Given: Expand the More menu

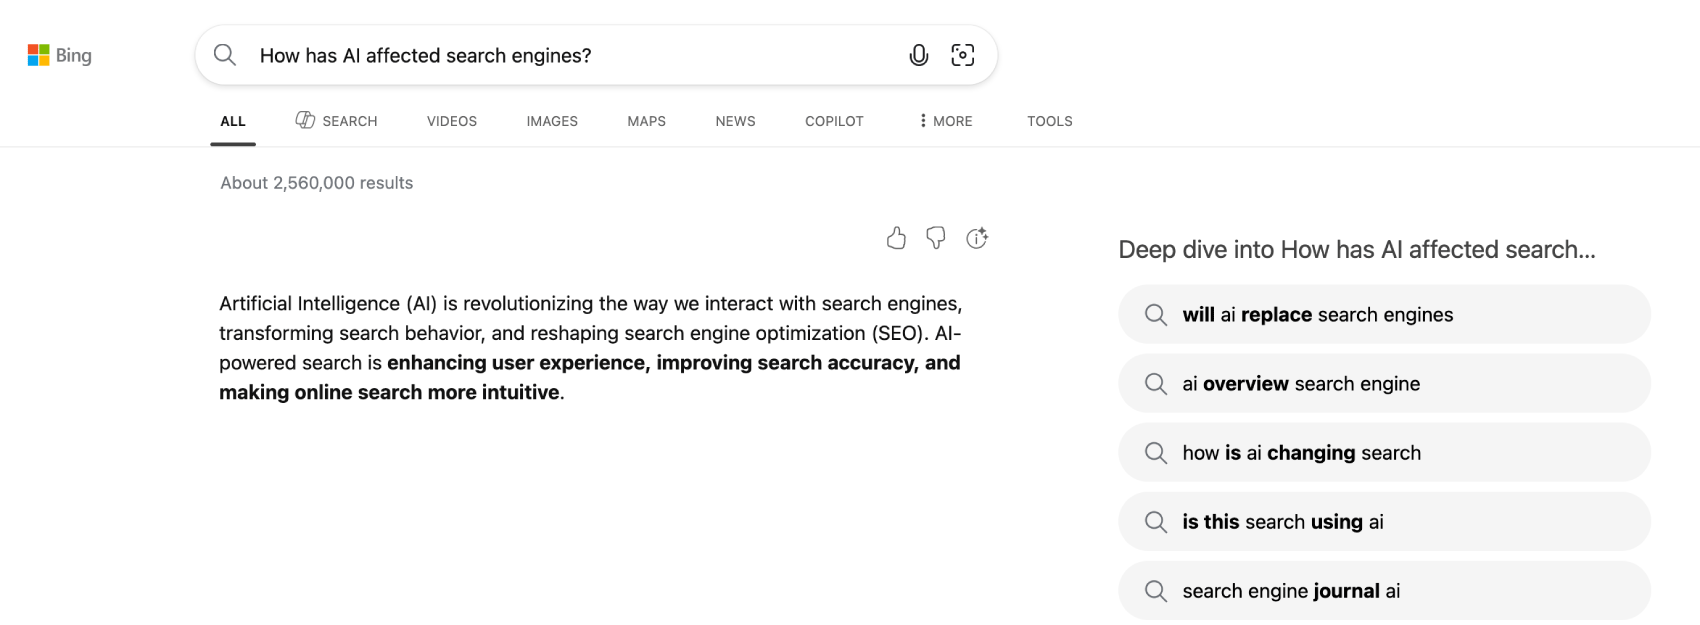Looking at the screenshot, I should click(x=945, y=121).
